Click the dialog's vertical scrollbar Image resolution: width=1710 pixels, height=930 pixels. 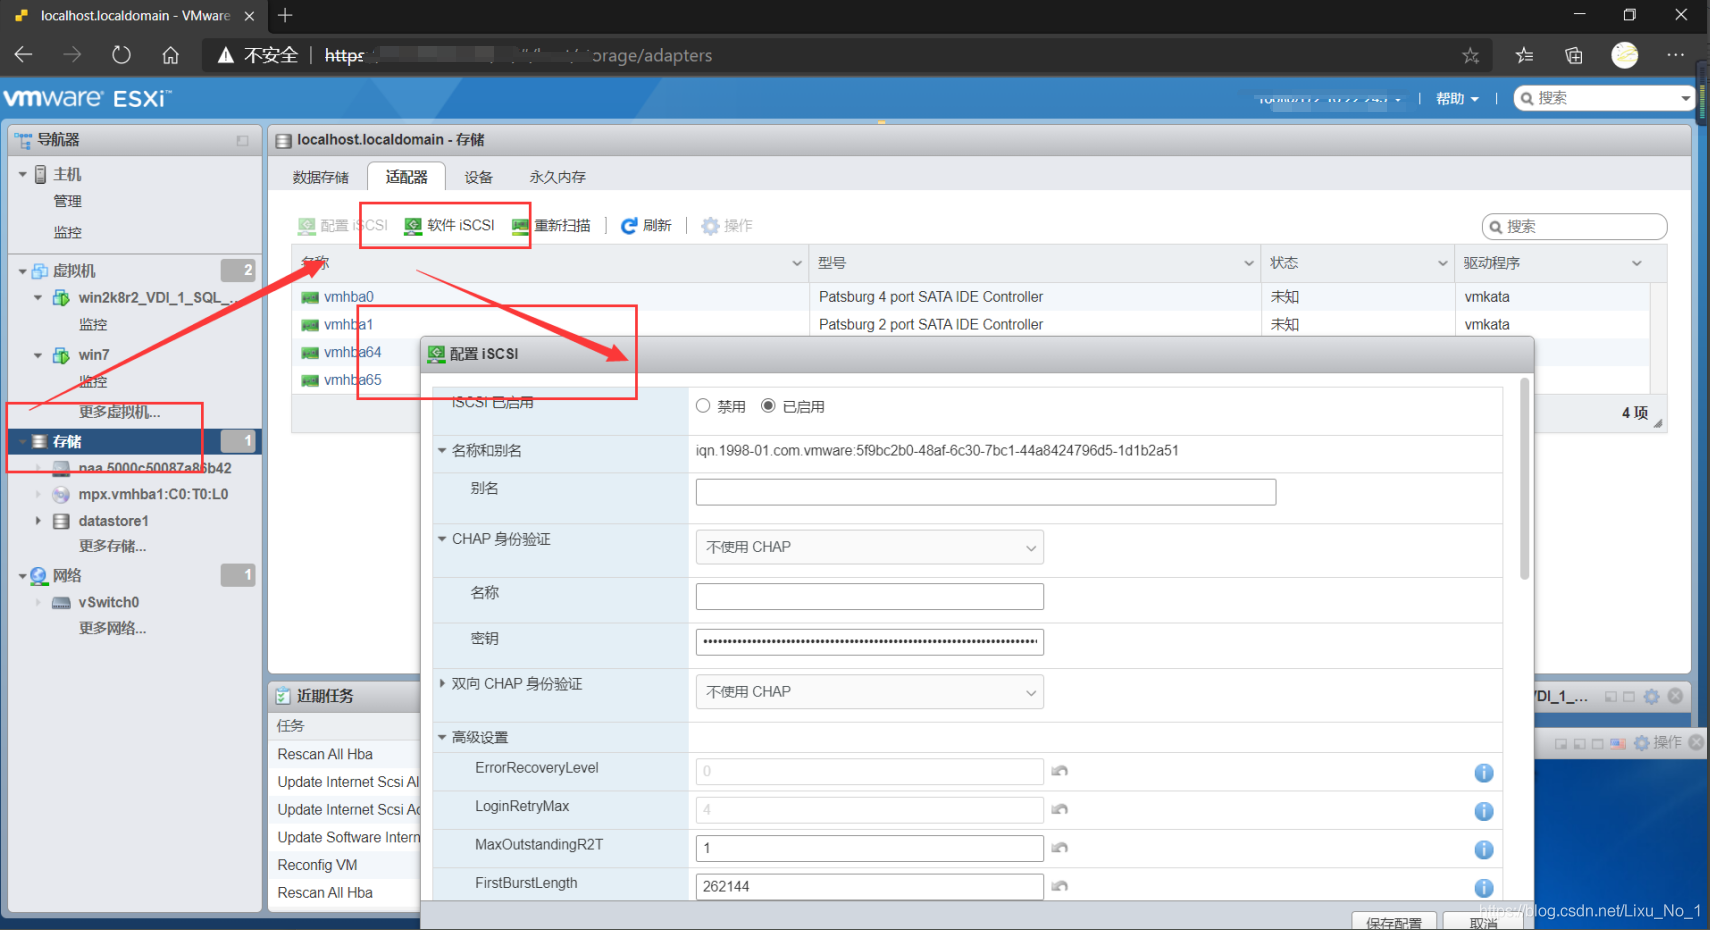pos(1525,479)
